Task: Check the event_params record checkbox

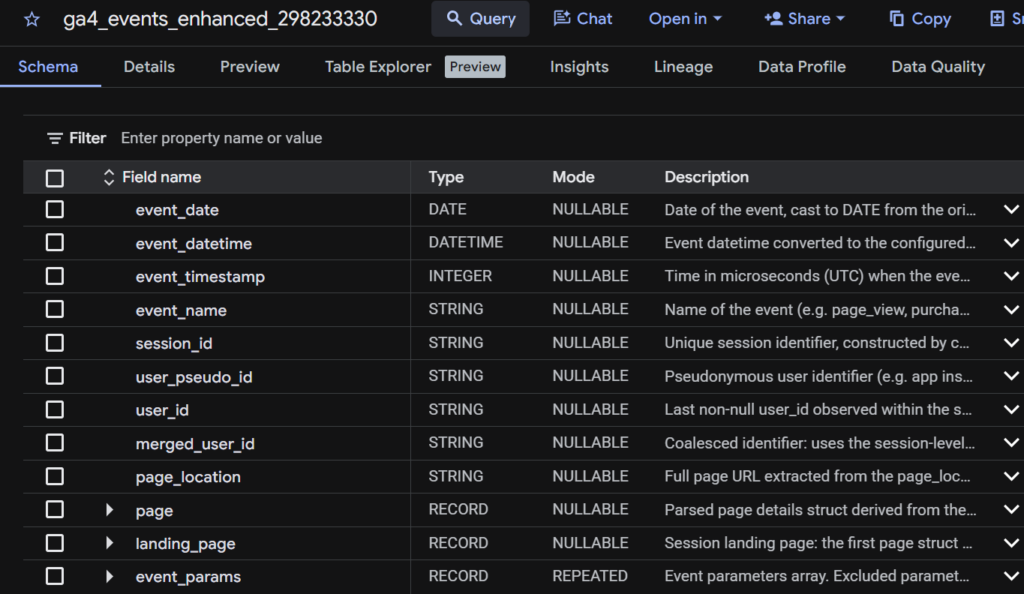Action: point(55,576)
